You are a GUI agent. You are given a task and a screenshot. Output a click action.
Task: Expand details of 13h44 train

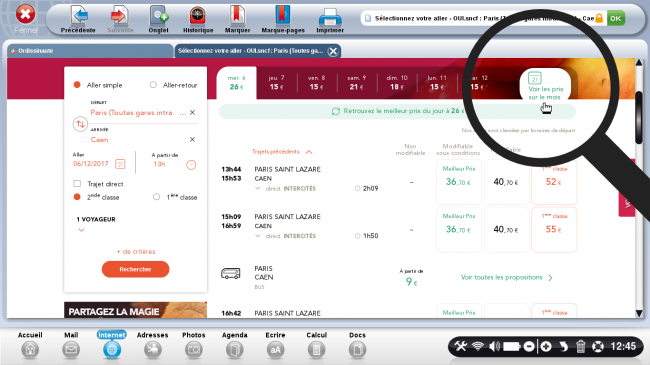(x=257, y=188)
